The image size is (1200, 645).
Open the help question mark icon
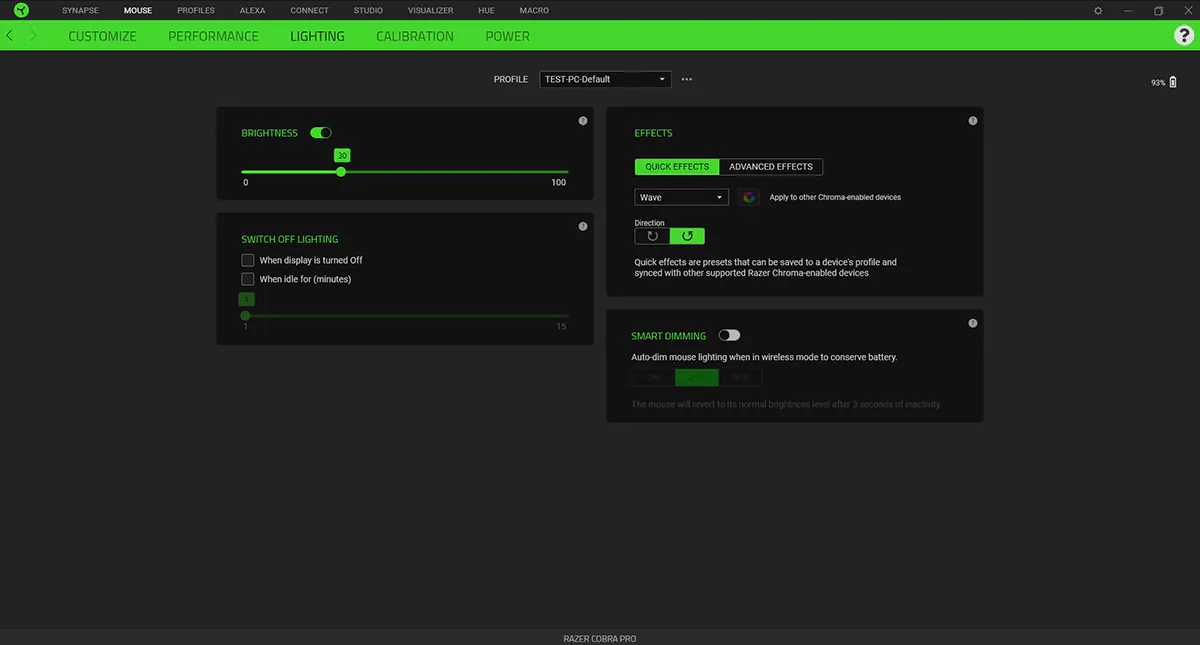point(1183,36)
